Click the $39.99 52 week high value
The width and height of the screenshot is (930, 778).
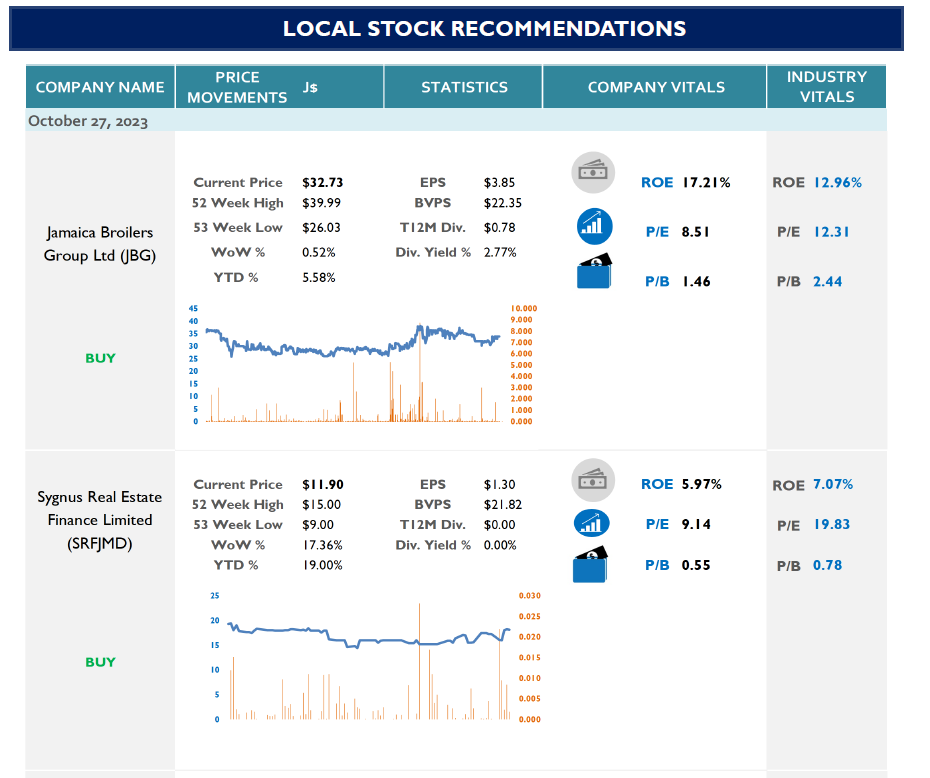(321, 203)
